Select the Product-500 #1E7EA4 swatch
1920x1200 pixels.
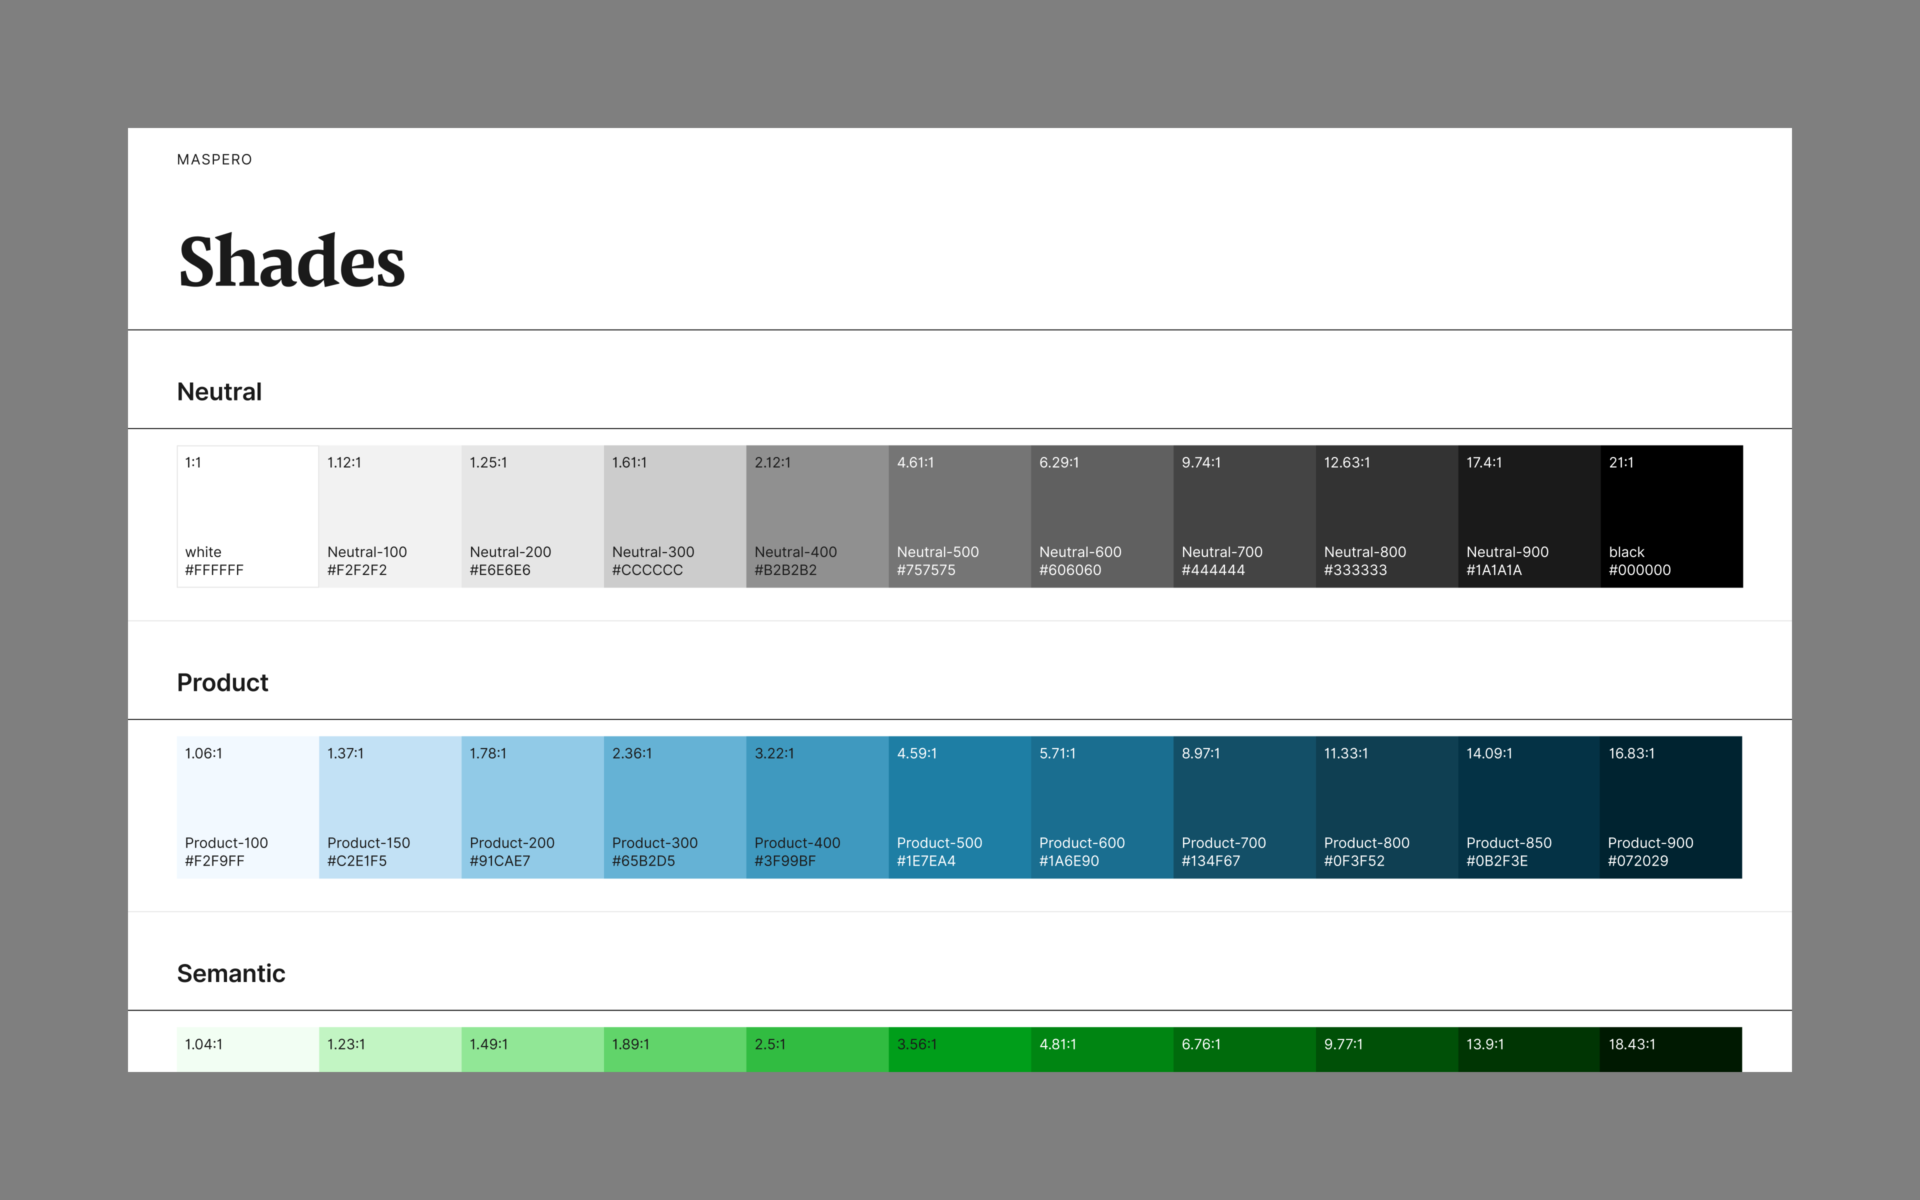point(959,807)
